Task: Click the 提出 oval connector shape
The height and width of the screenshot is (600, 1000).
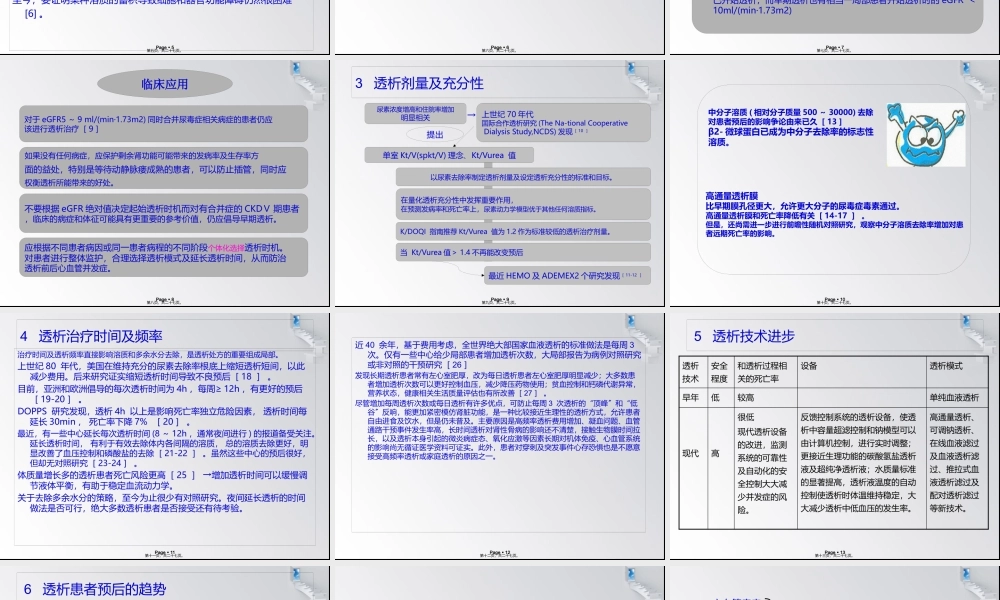Action: 435,134
